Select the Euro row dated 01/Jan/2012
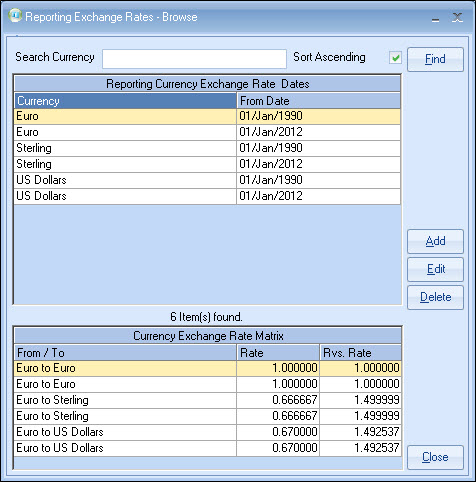476x482 pixels. 207,132
